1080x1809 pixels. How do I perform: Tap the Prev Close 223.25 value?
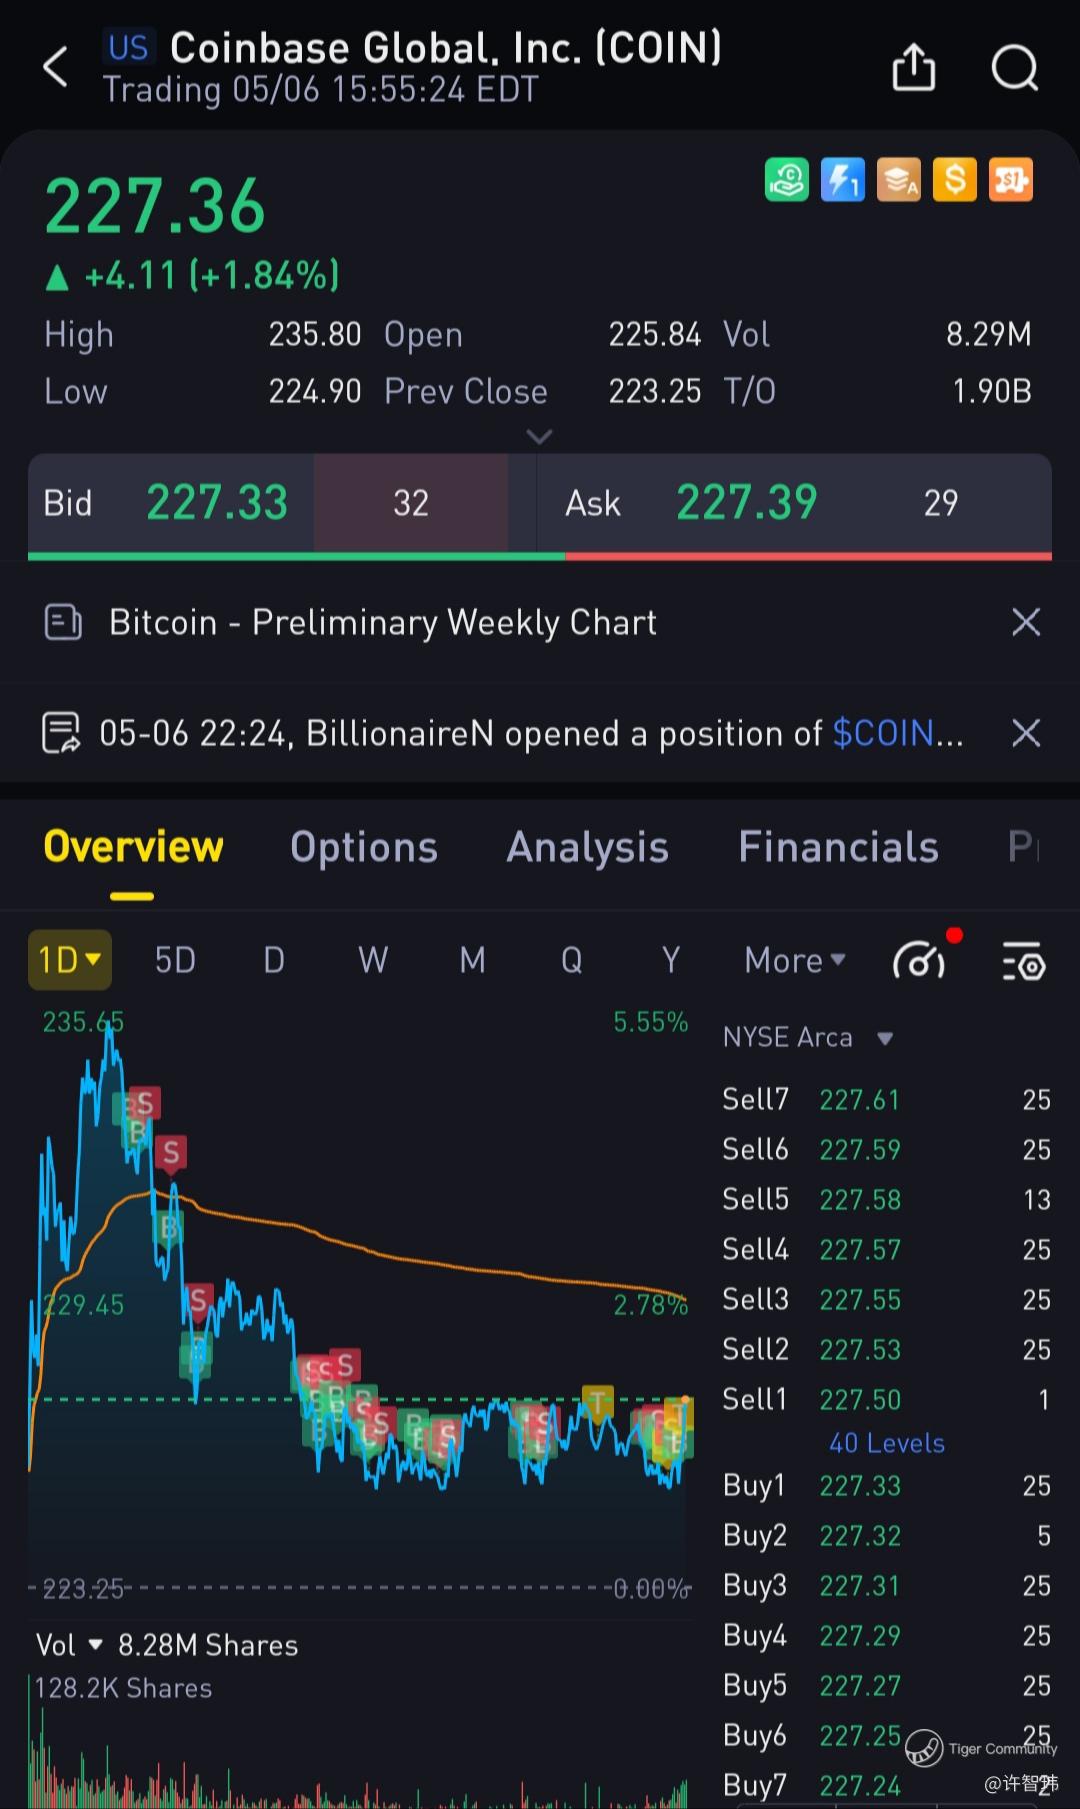point(655,391)
